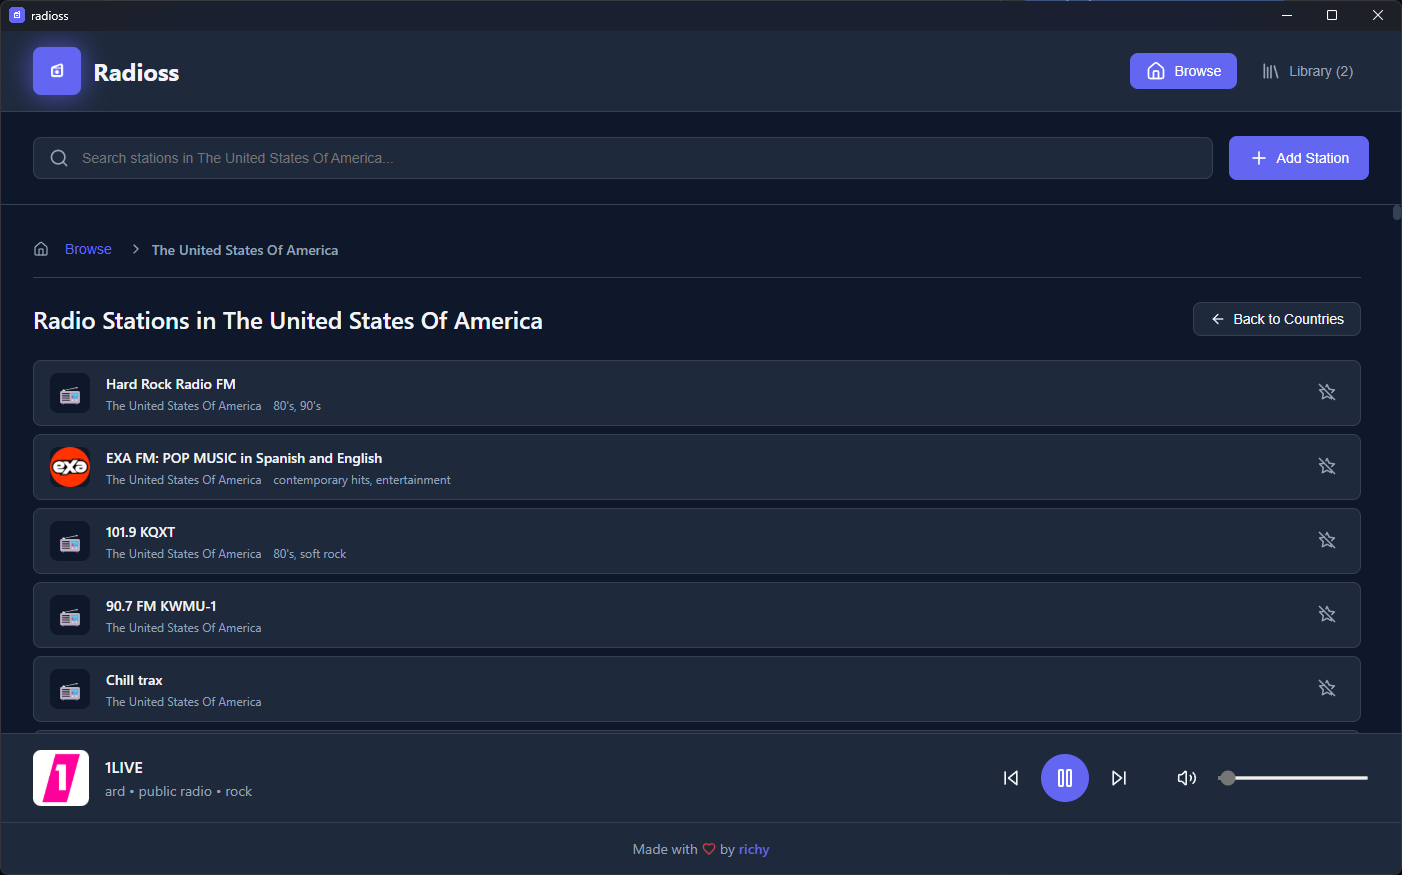
Task: Click the volume slider handle
Action: click(x=1228, y=778)
